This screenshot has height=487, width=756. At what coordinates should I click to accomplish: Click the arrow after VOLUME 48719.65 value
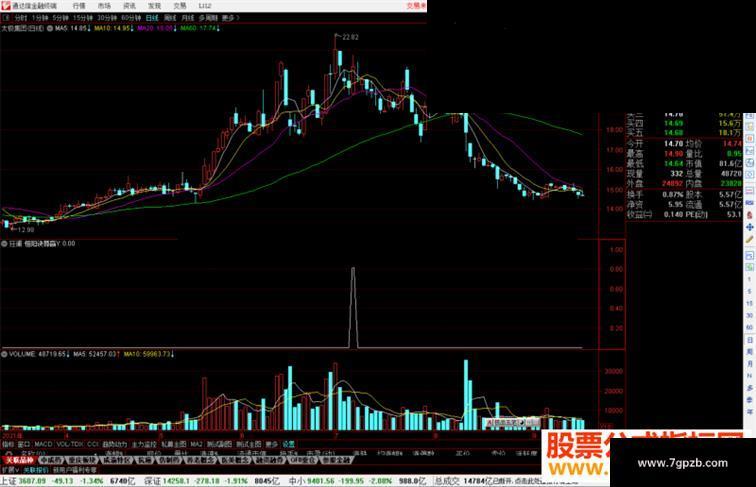[68, 354]
